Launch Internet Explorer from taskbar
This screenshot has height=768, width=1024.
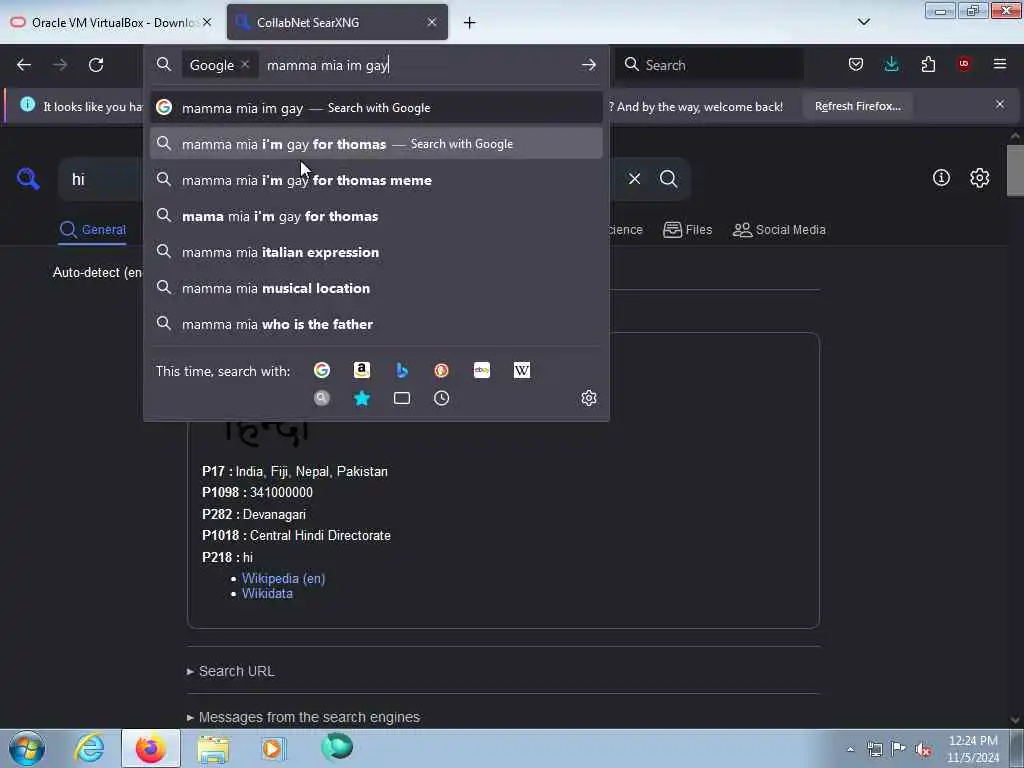tap(89, 748)
